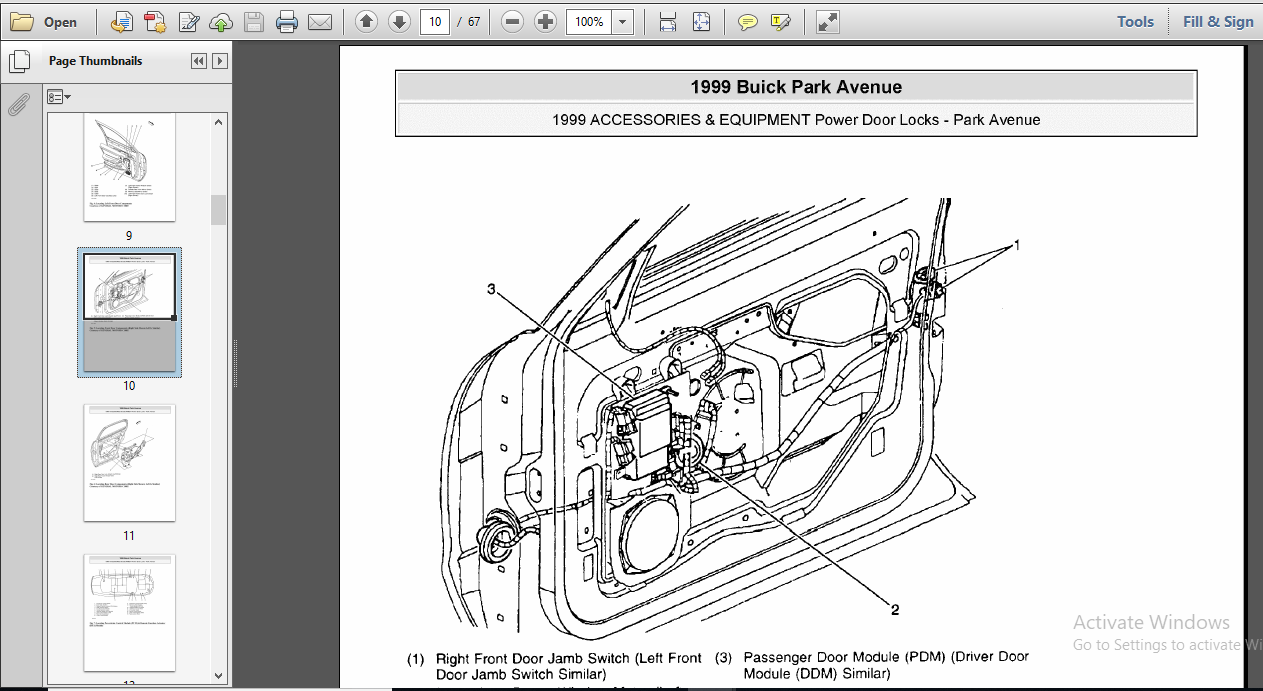Click the Create PDF icon
Viewport: 1263px width, 691px height.
point(155,22)
